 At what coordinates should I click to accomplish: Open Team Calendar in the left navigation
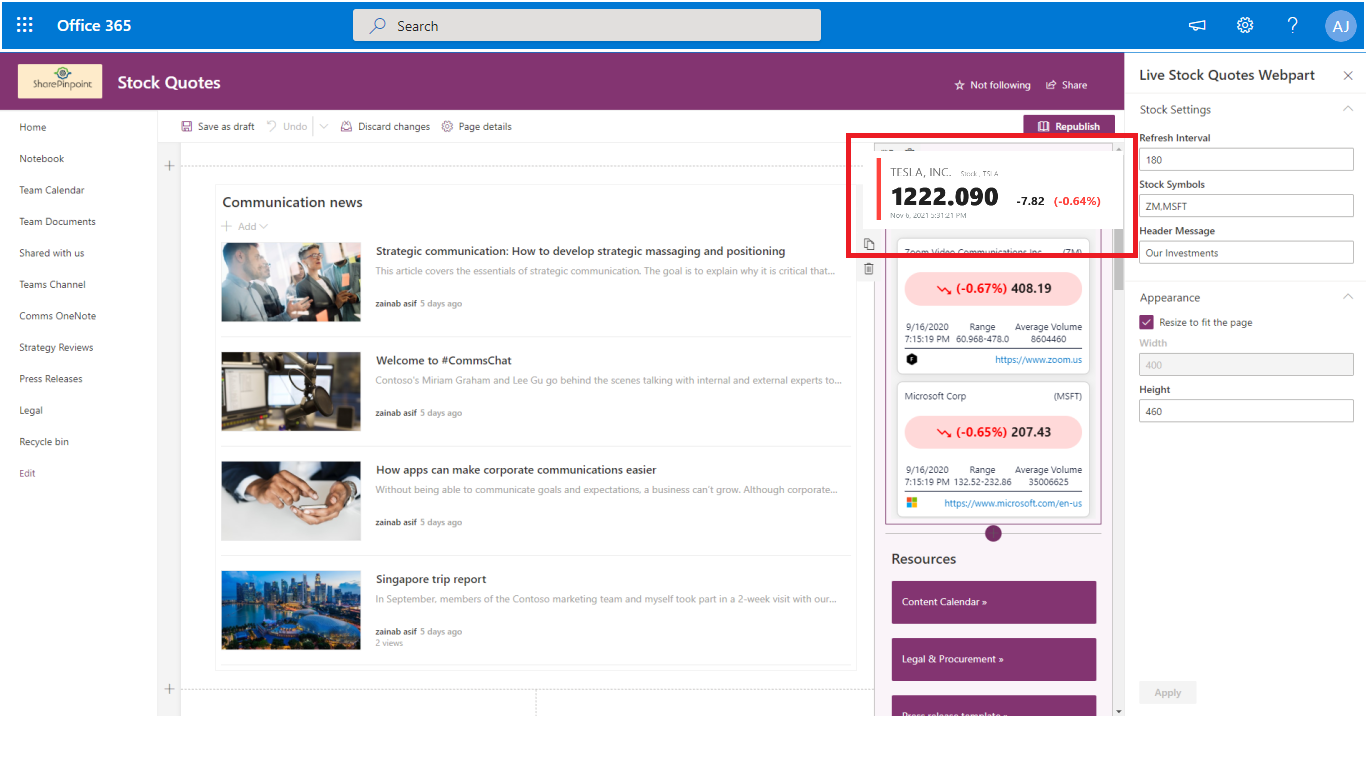coord(52,190)
